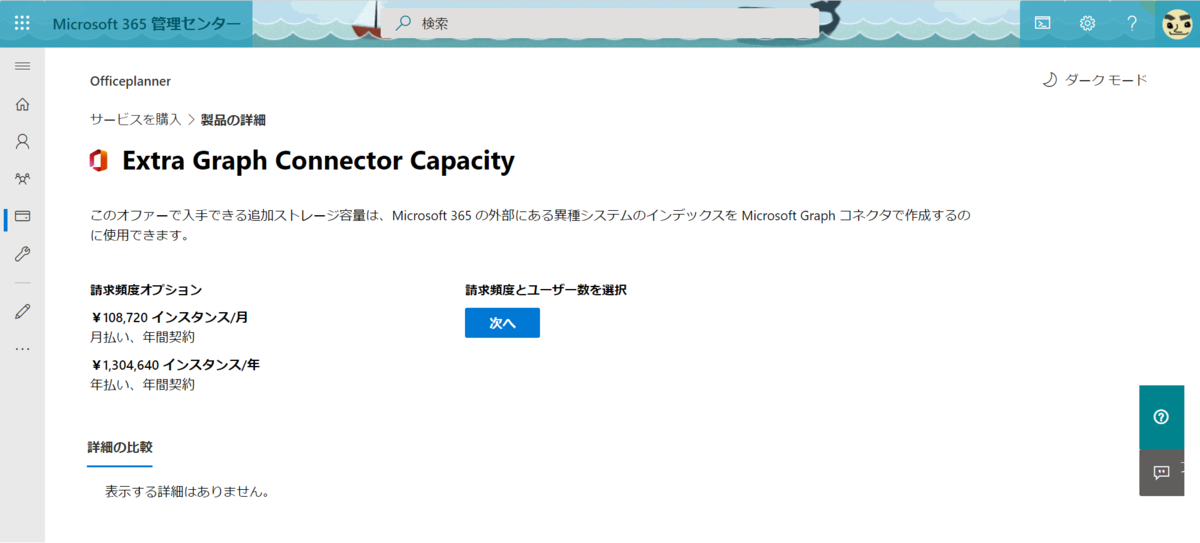
Task: Open the customize navigation pencil icon
Action: (22, 311)
